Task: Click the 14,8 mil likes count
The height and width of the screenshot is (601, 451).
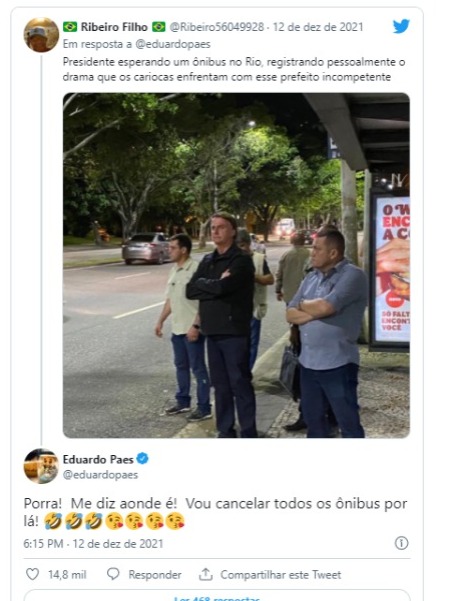Action: [x=67, y=574]
